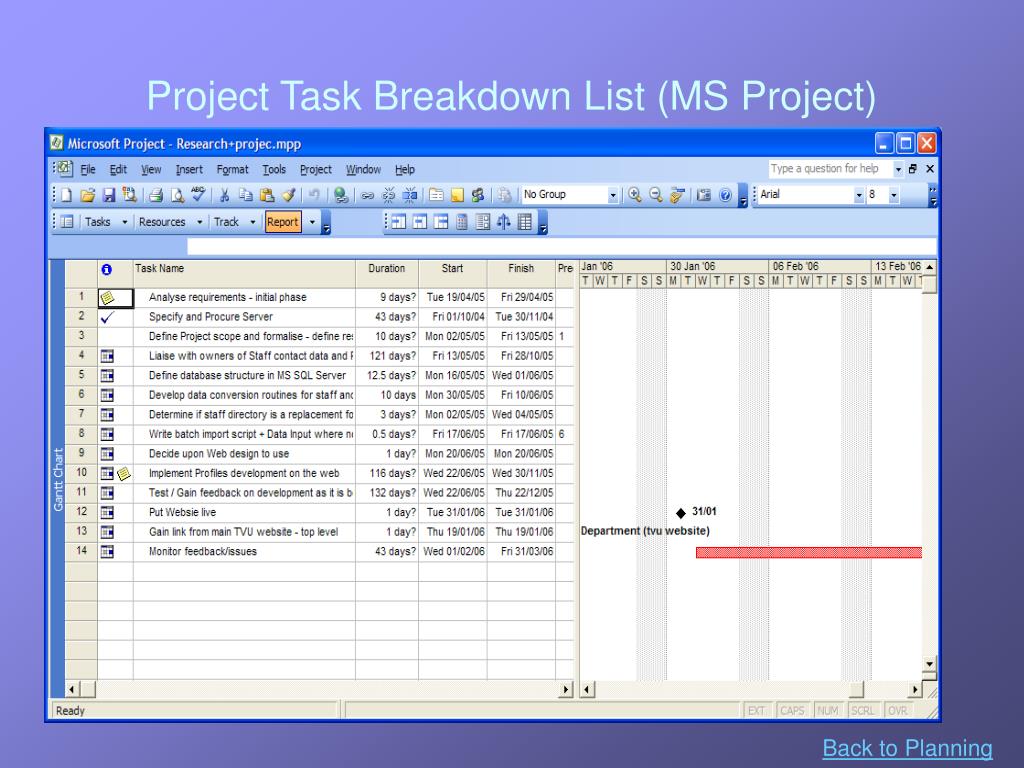Open the File menu
The height and width of the screenshot is (768, 1024).
pyautogui.click(x=88, y=170)
